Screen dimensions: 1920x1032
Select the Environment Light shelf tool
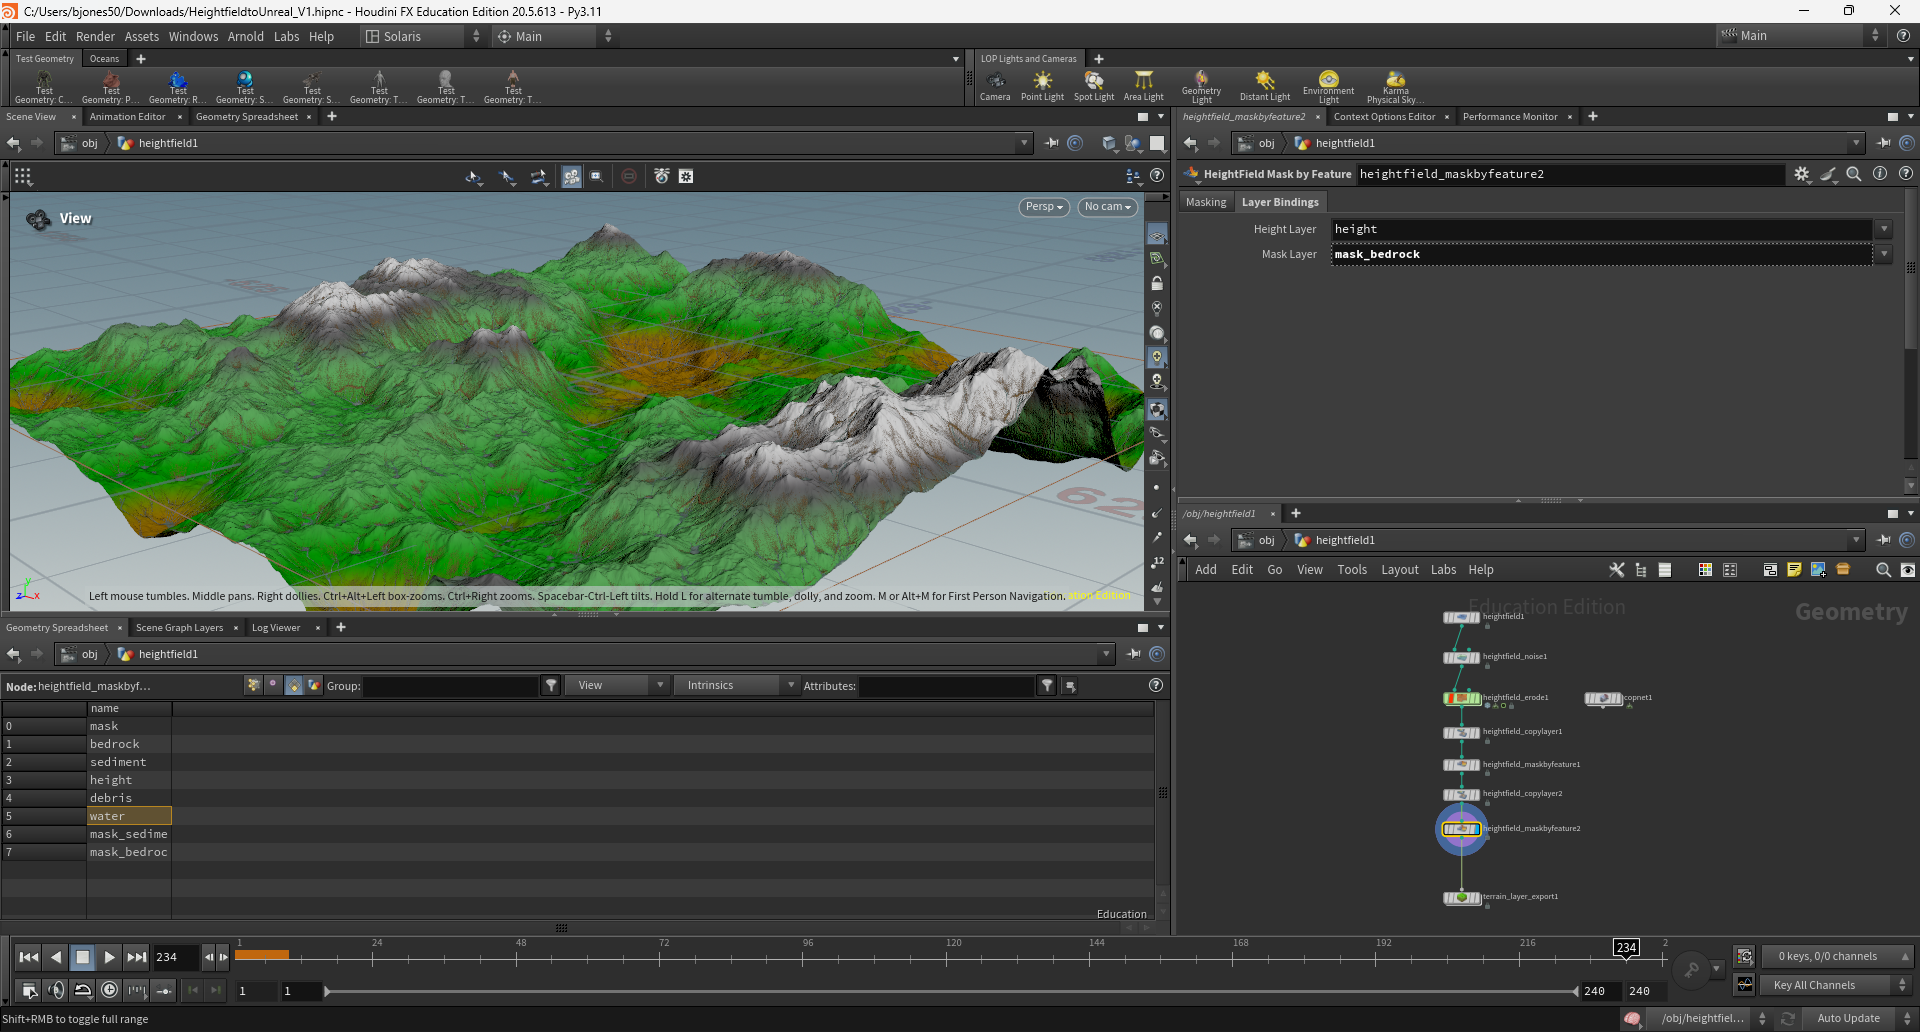[x=1327, y=85]
